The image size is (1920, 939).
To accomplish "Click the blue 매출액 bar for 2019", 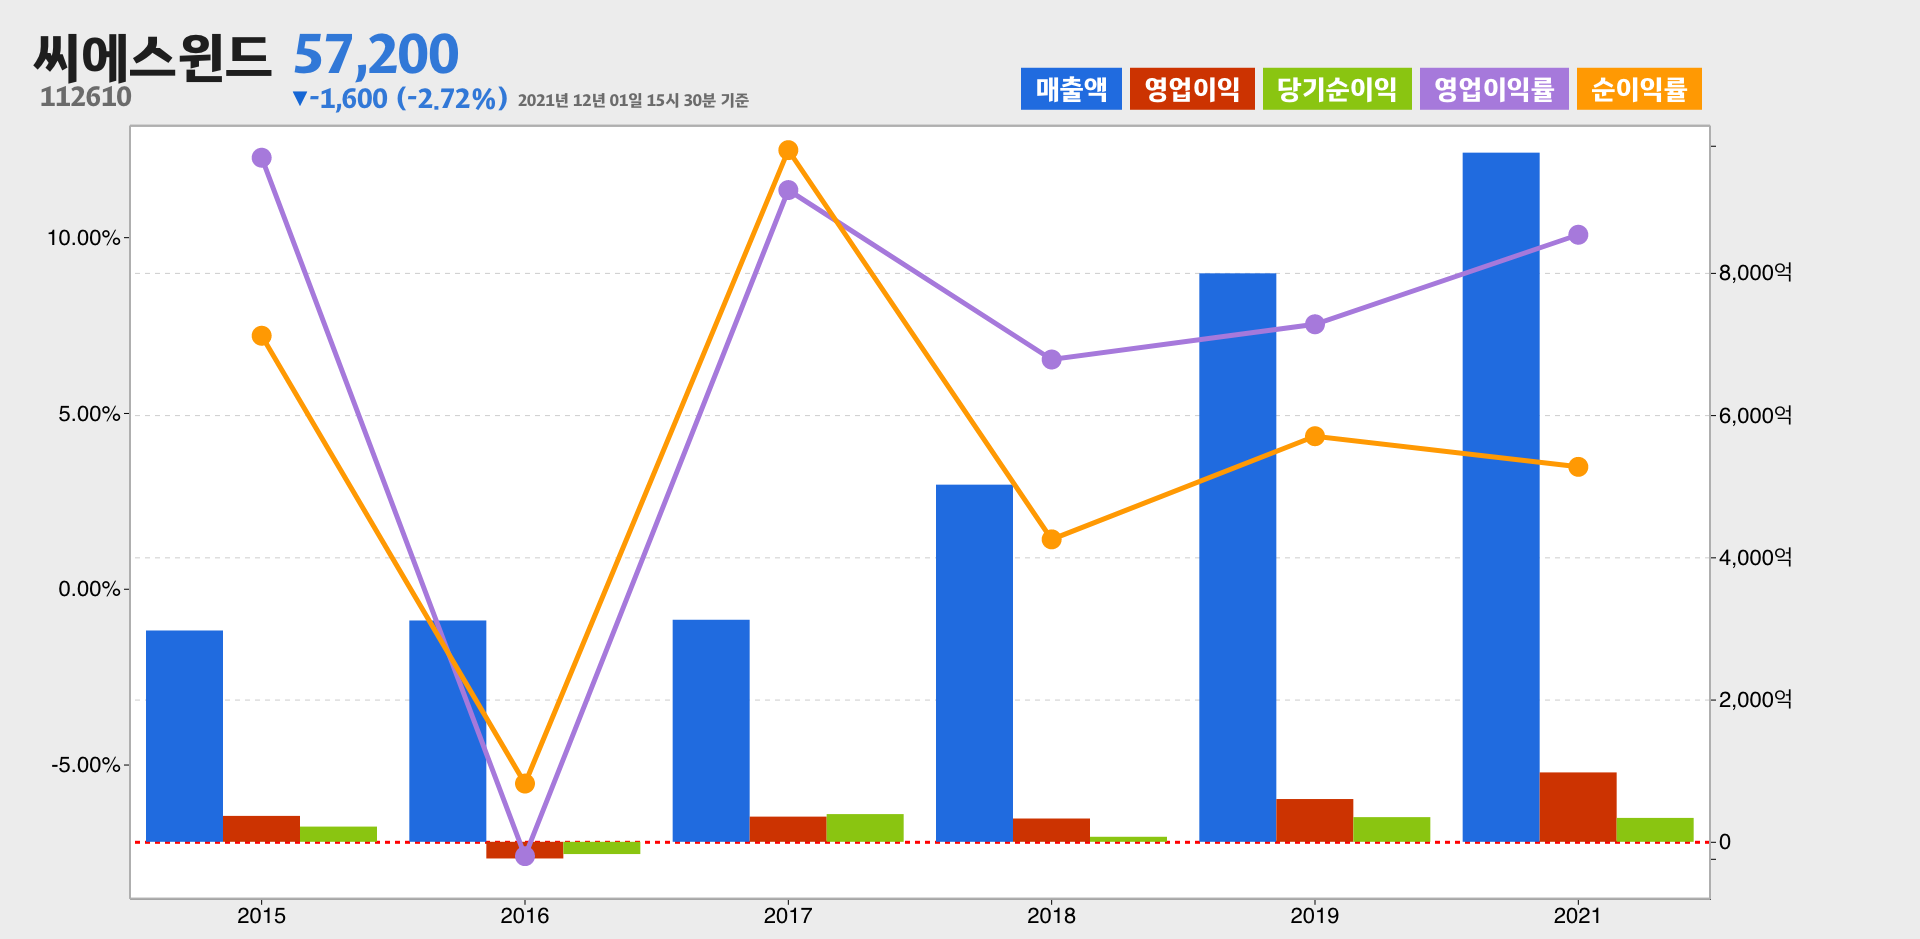I will pyautogui.click(x=1237, y=557).
